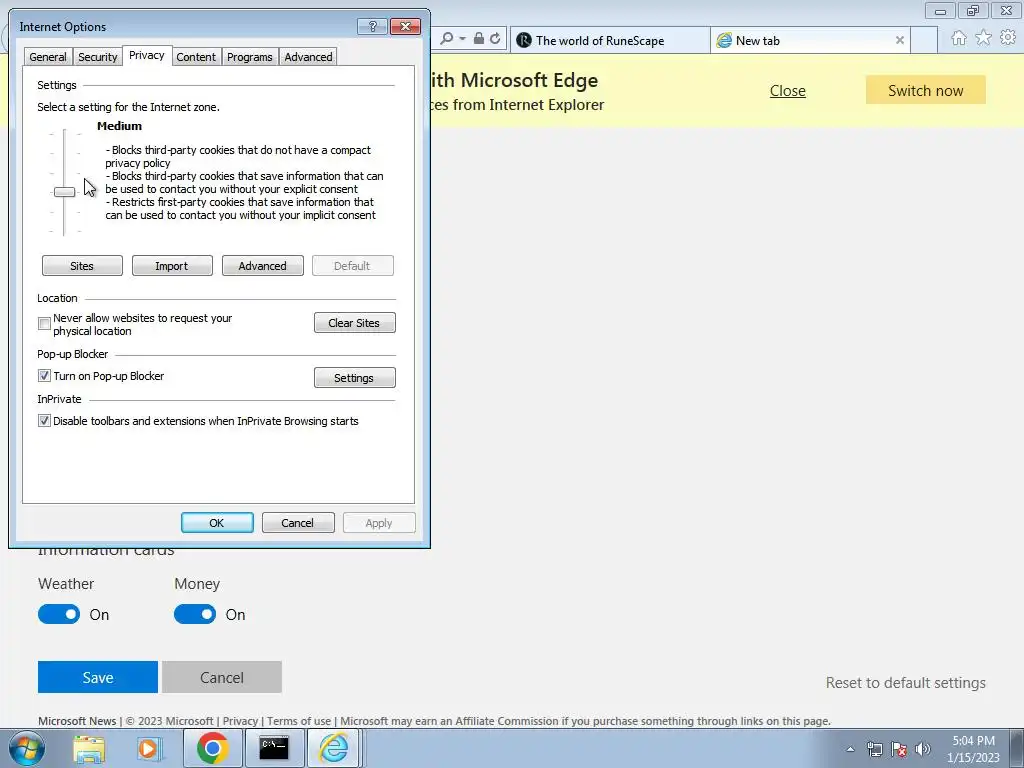Open the Command Prompt taskbar icon

coord(274,748)
